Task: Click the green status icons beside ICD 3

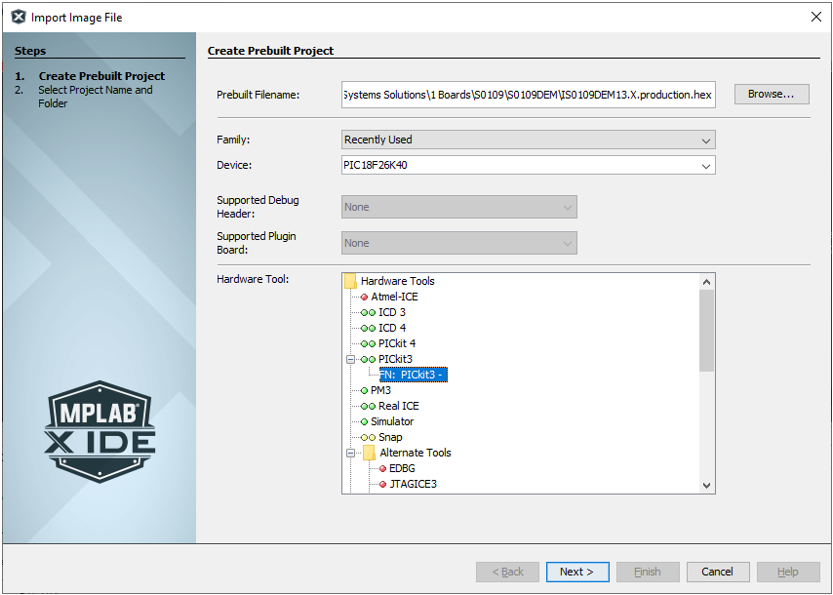Action: (368, 312)
